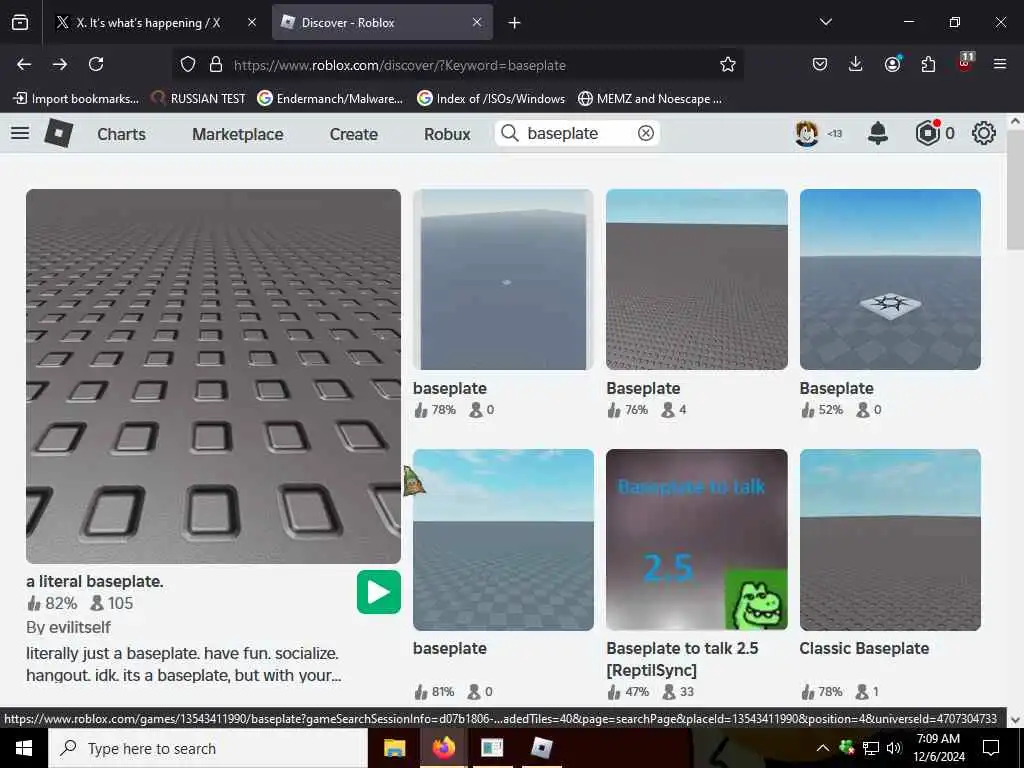The image size is (1024, 768).
Task: Close the X tab
Action: (x=251, y=22)
